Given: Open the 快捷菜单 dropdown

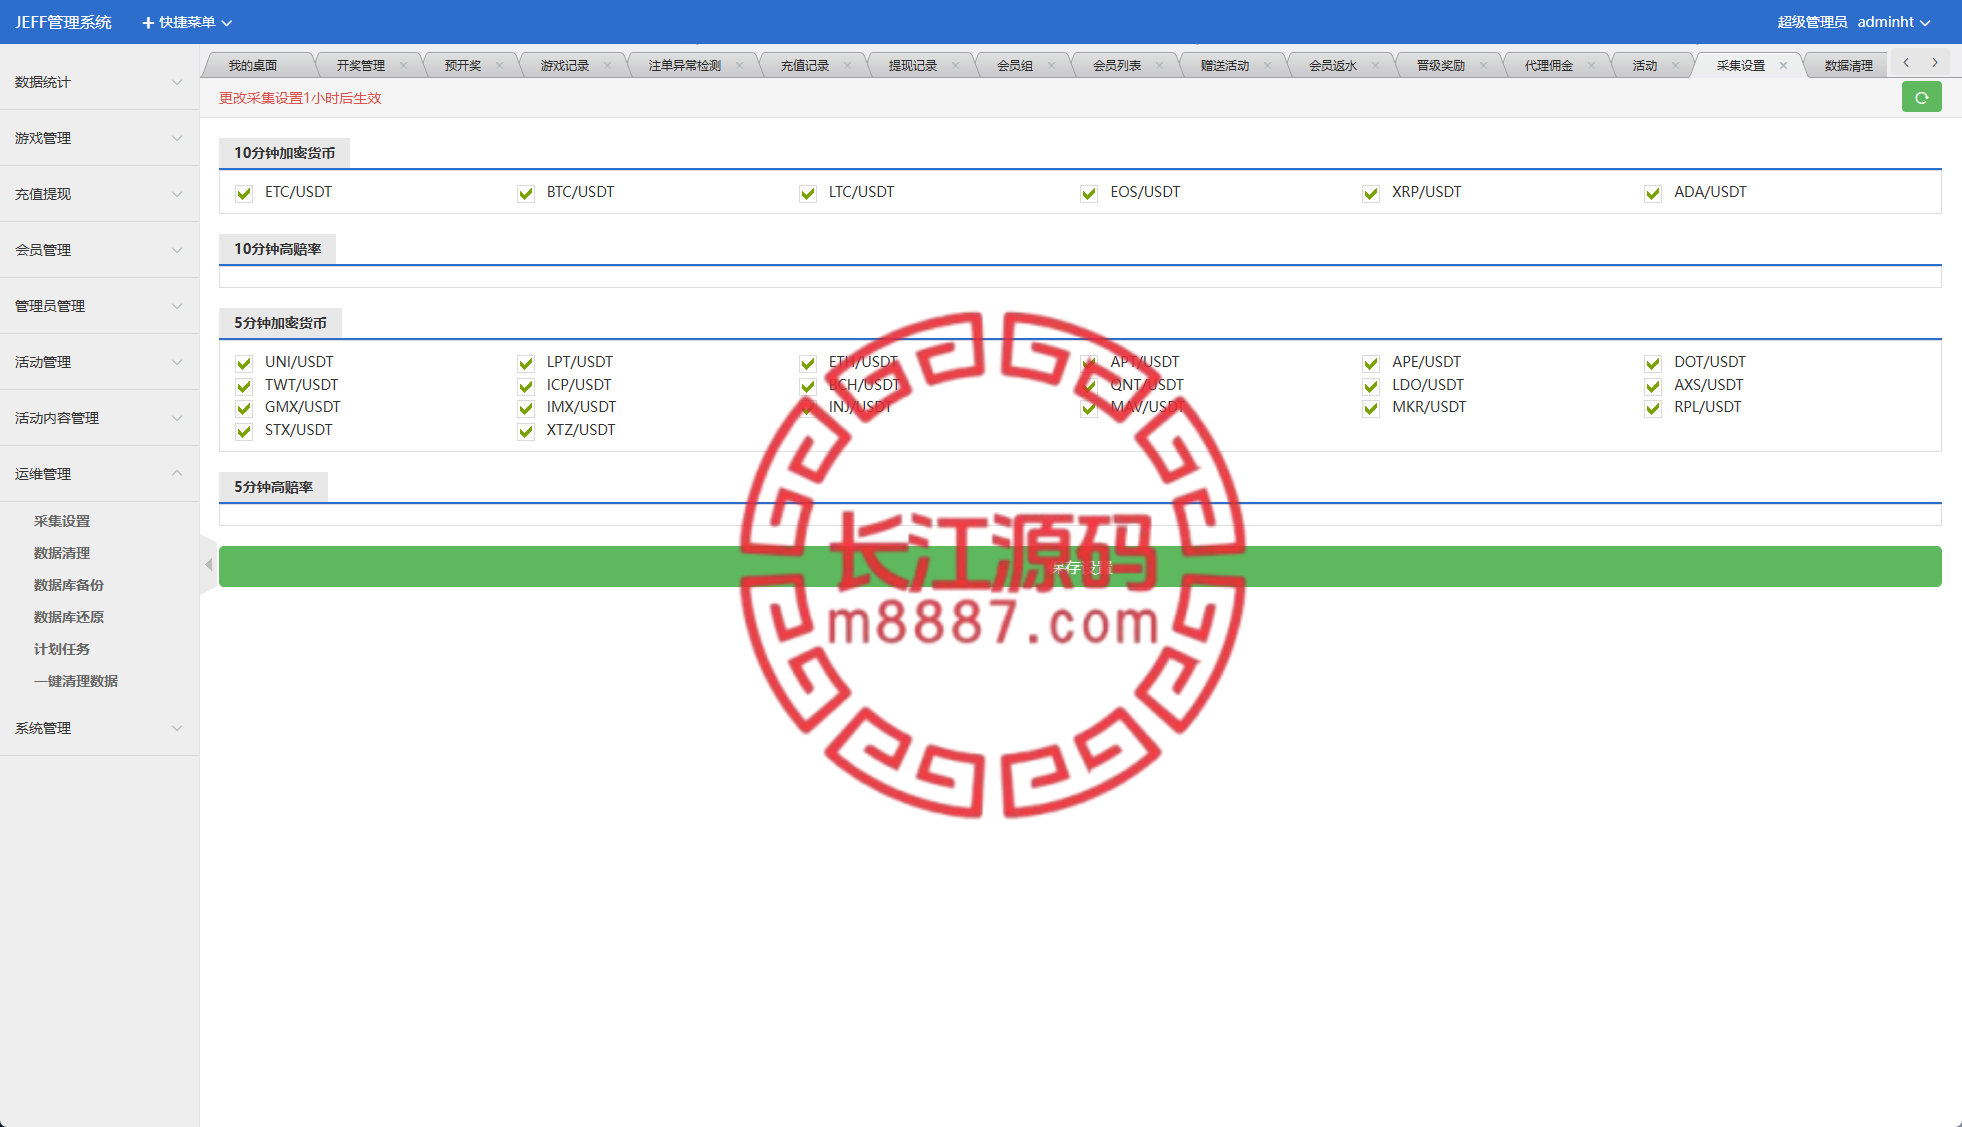Looking at the screenshot, I should click(x=187, y=22).
